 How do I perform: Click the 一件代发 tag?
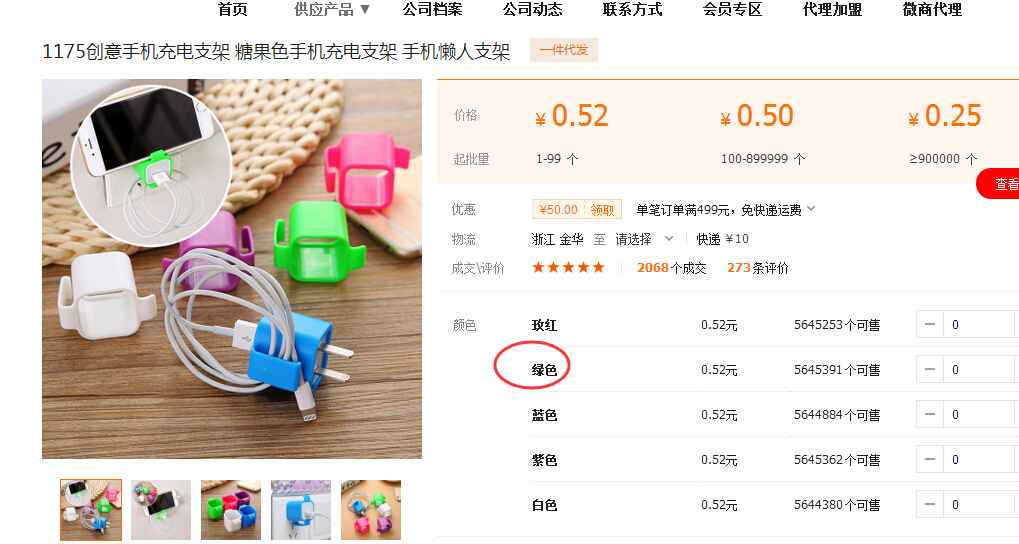(x=563, y=50)
